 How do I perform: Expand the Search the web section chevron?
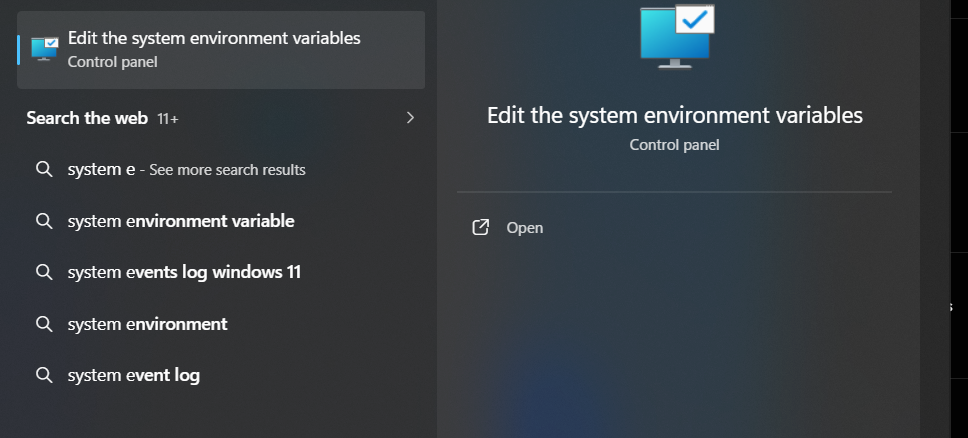(410, 117)
